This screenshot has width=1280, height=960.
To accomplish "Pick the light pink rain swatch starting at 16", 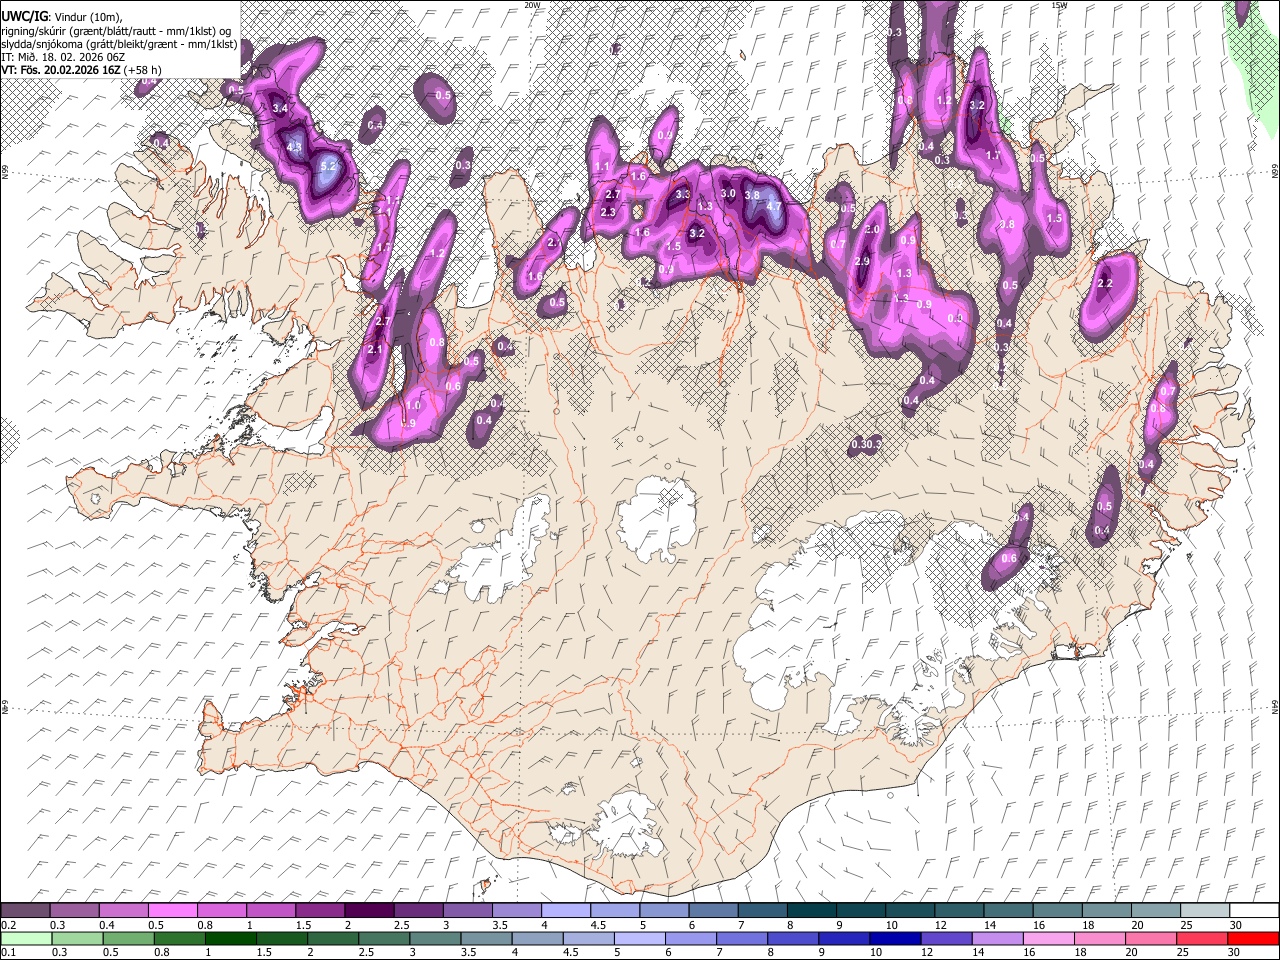I will pyautogui.click(x=1048, y=939).
